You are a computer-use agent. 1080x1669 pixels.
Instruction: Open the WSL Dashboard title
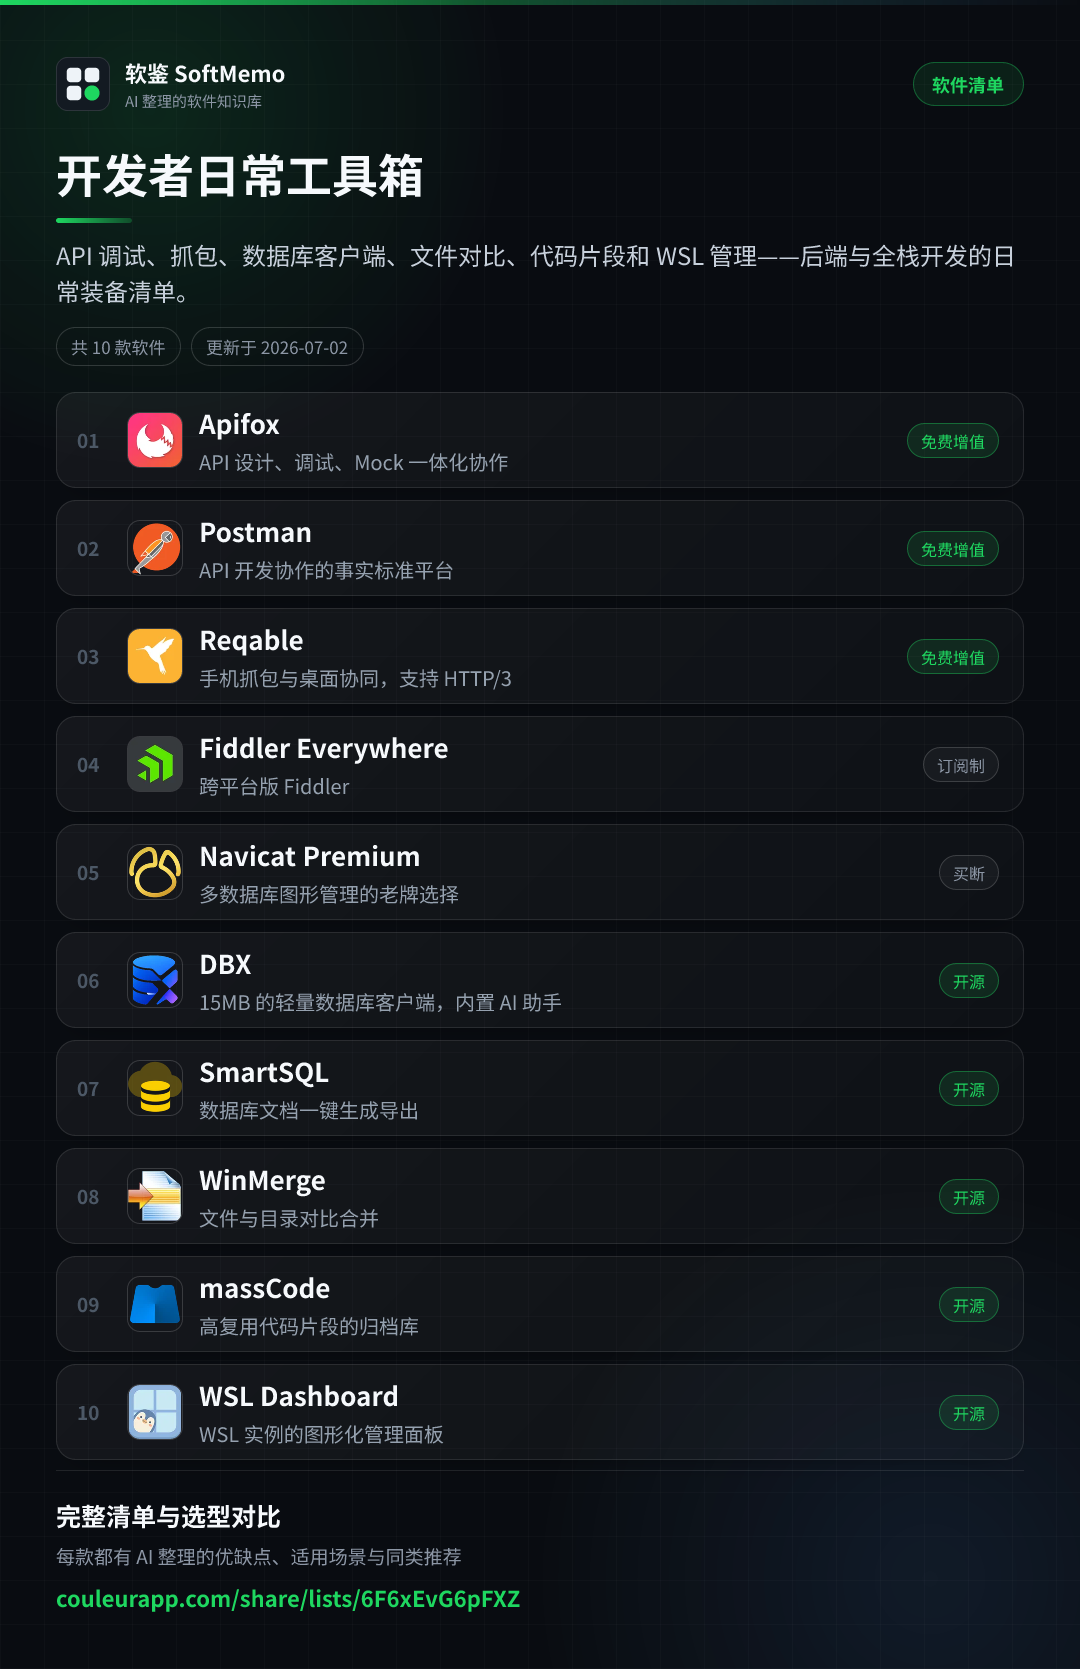click(299, 1396)
